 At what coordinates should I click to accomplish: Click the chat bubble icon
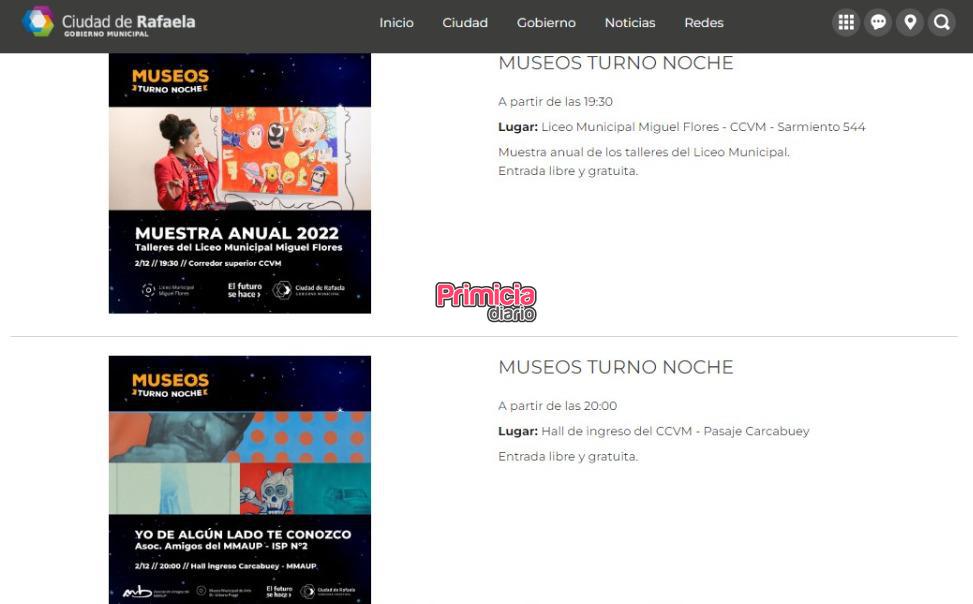click(x=878, y=22)
